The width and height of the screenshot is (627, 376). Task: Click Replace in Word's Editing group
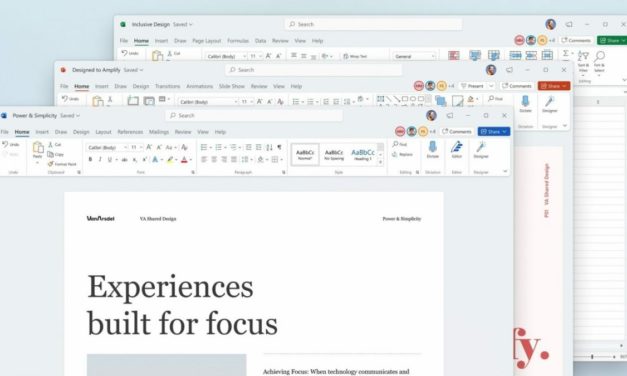(x=402, y=154)
